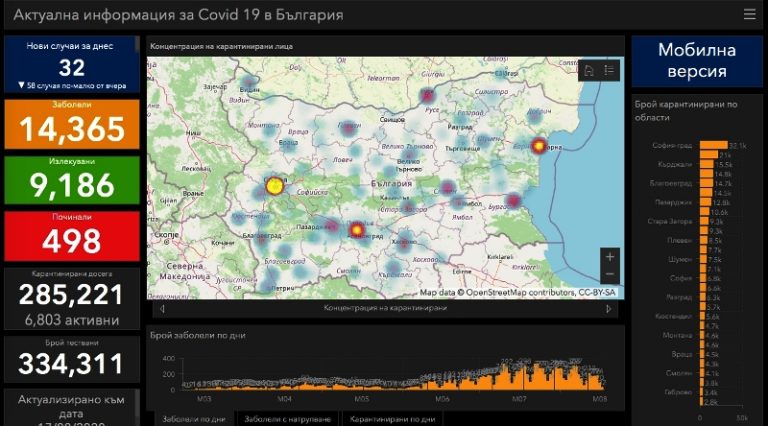Screen dimensions: 768x426
Task: Select the Ruse hotspot on the map
Action: [x=427, y=95]
